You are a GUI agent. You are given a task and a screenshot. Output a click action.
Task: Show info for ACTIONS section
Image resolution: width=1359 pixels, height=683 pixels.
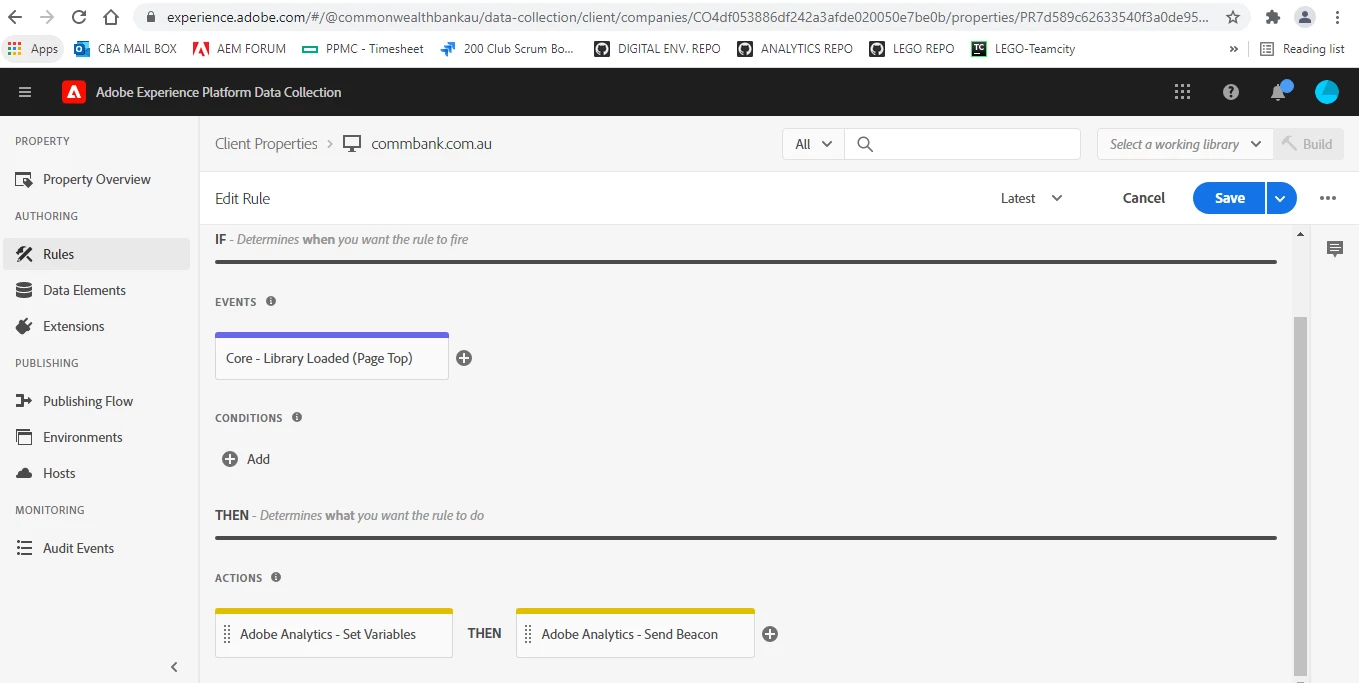(276, 577)
